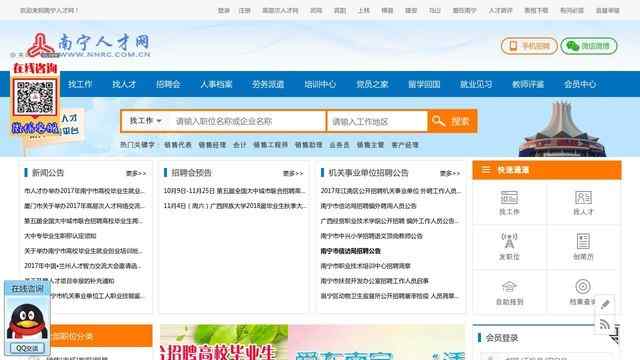The image size is (640, 360).
Task: Open the 就业见习 navigation item
Action: (476, 84)
